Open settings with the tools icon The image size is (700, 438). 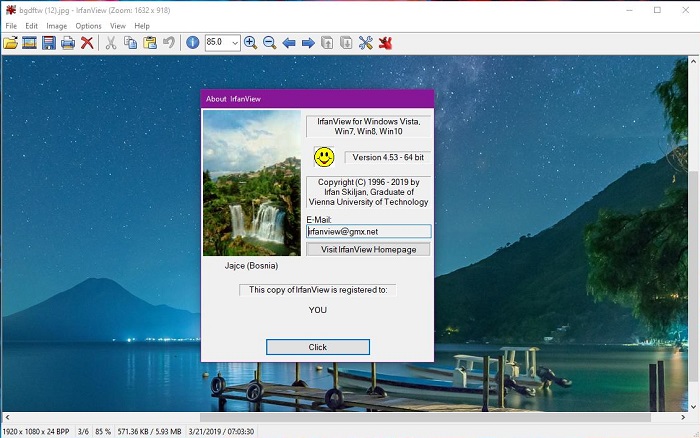[x=366, y=43]
